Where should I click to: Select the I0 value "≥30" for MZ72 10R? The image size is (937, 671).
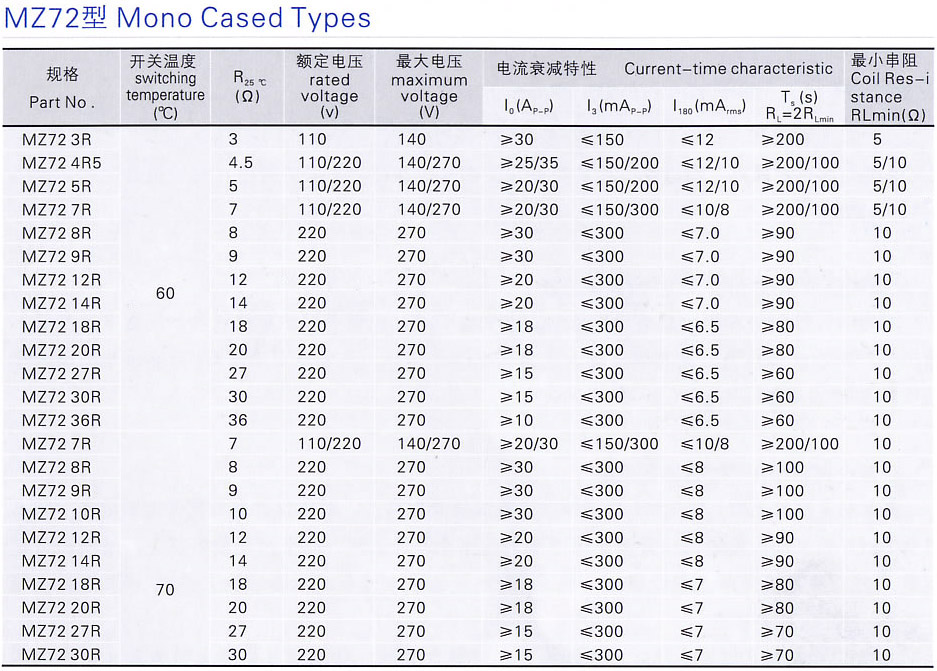517,514
